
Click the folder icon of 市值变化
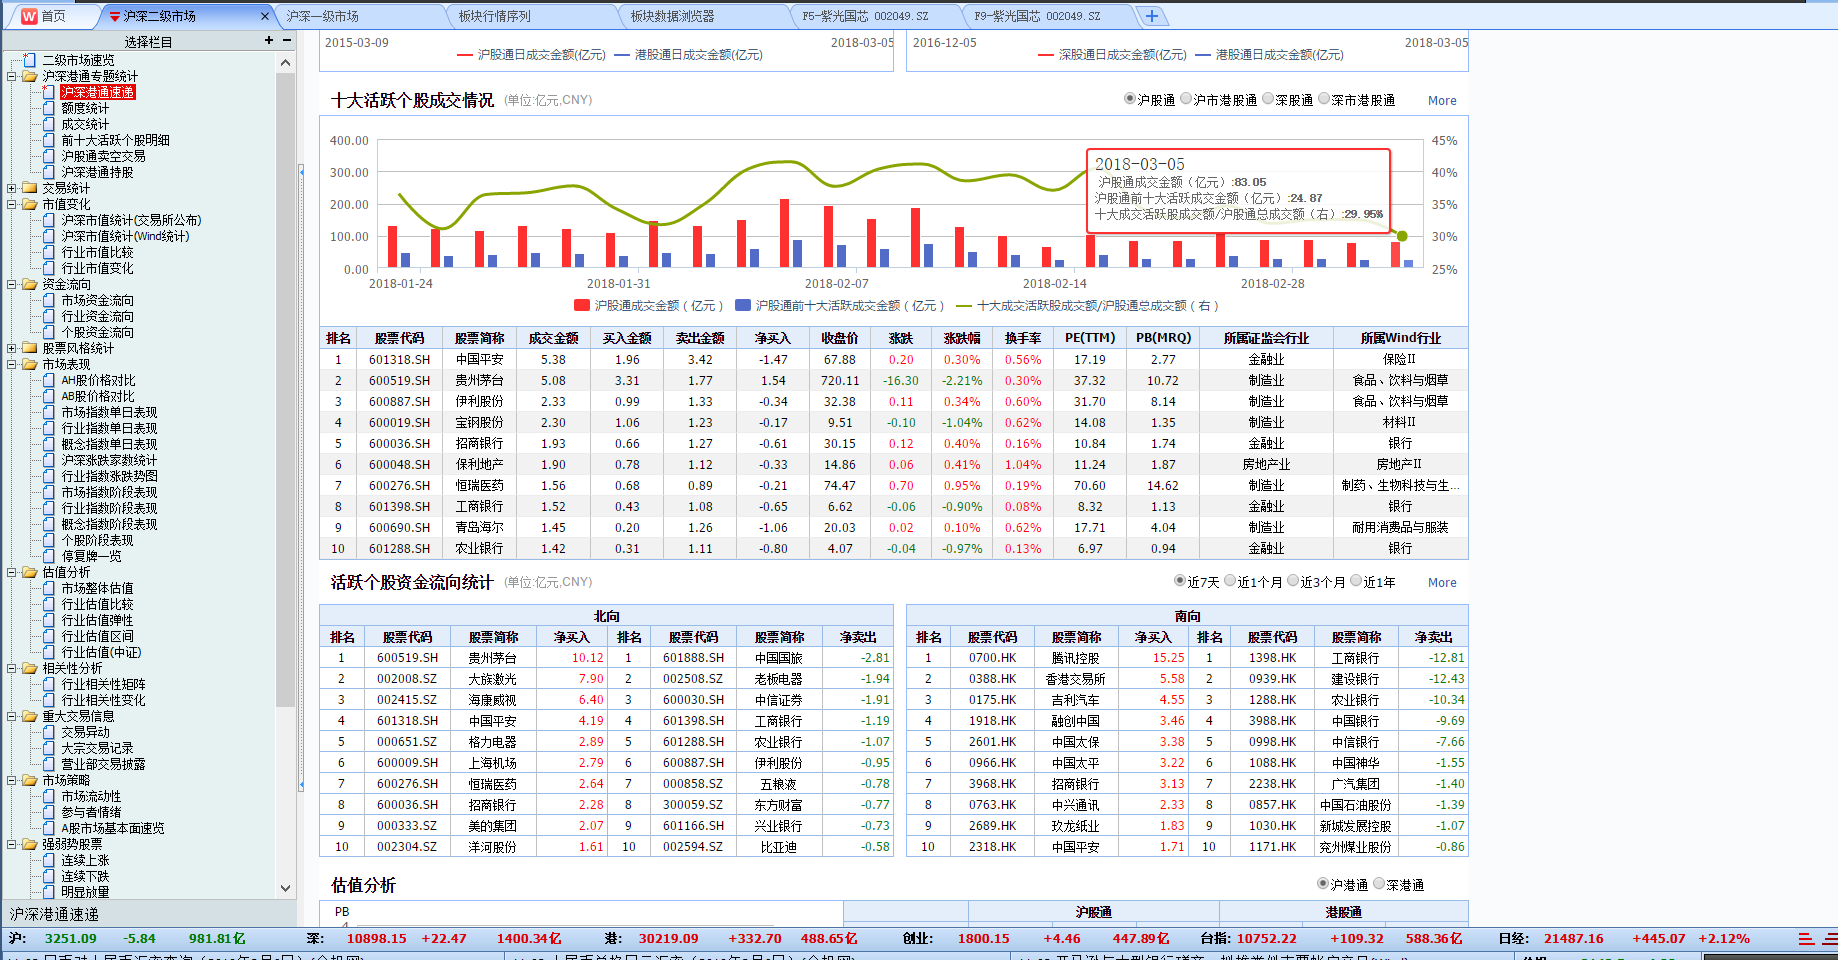(x=30, y=204)
